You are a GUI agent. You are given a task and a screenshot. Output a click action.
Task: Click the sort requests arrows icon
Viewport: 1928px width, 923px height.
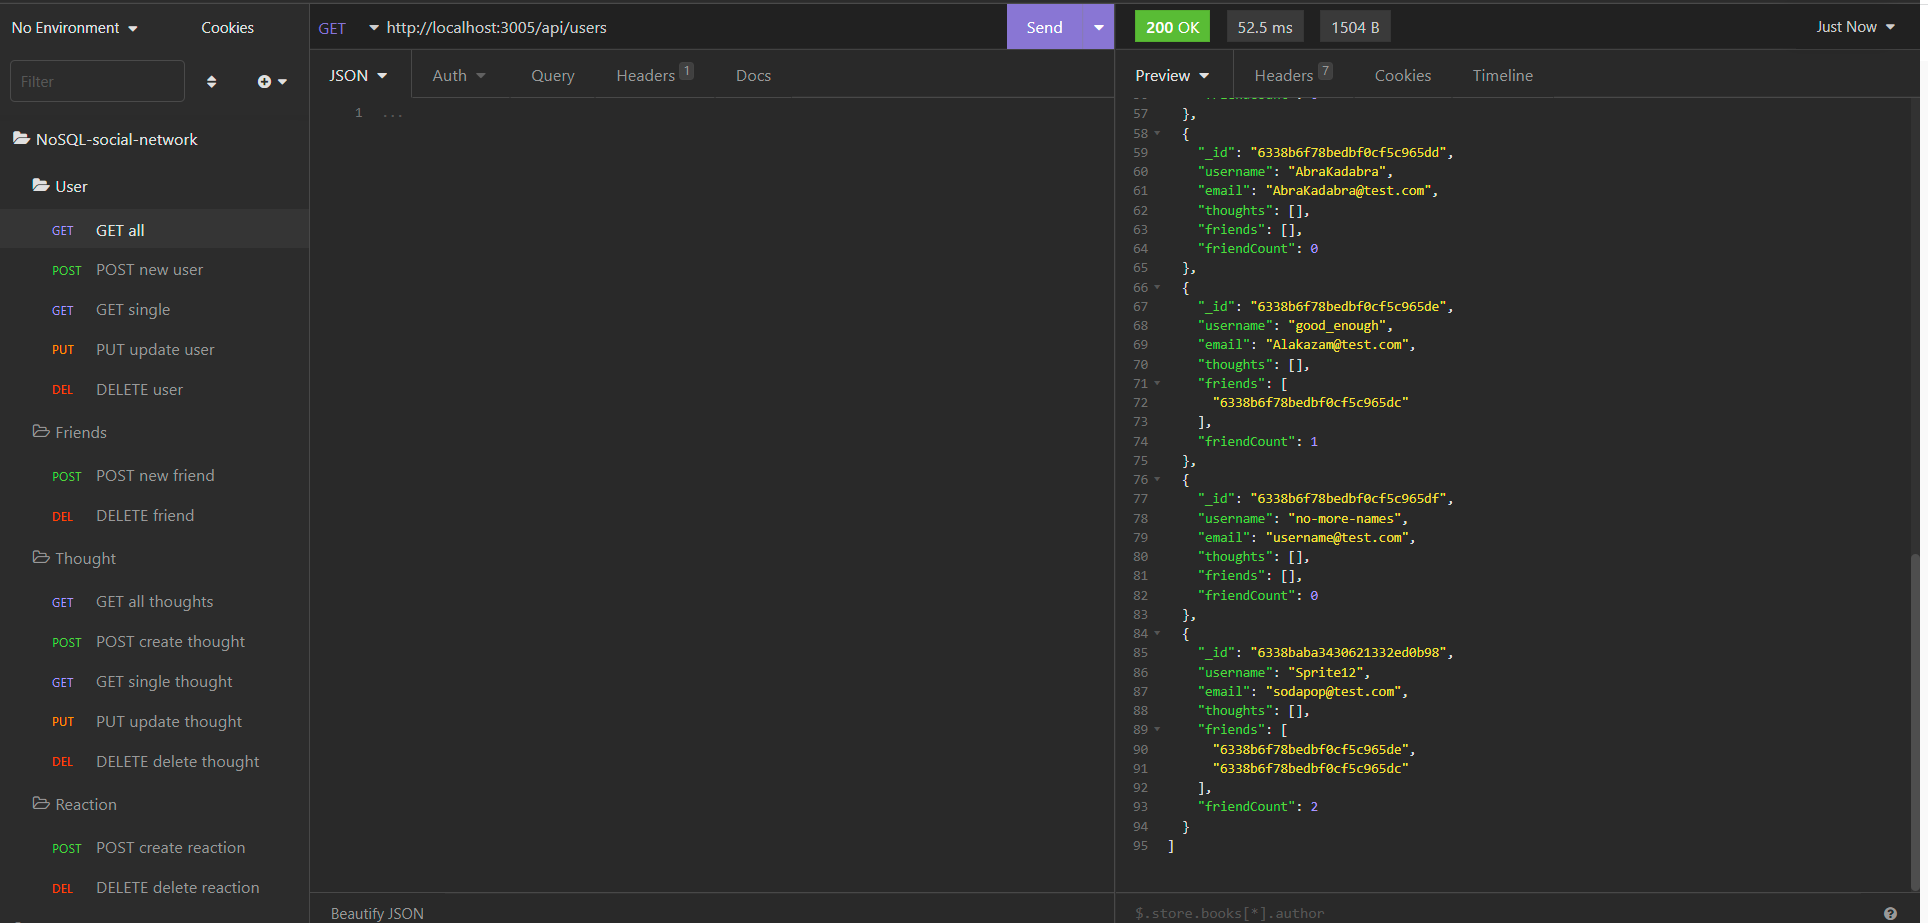(x=211, y=81)
